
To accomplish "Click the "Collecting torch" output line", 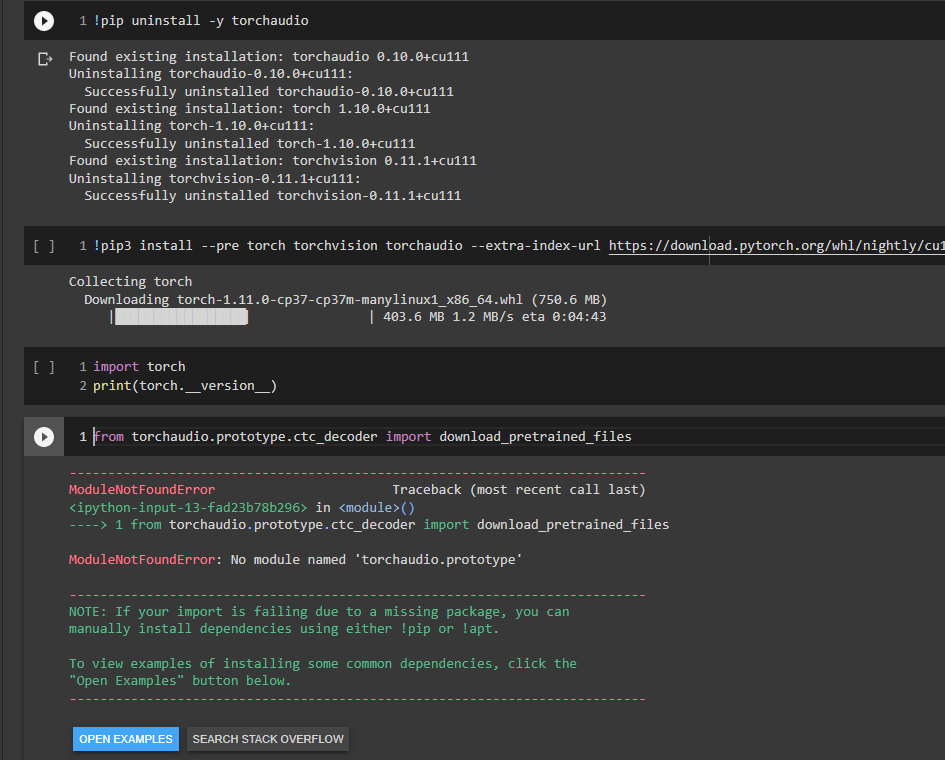I will tap(130, 281).
